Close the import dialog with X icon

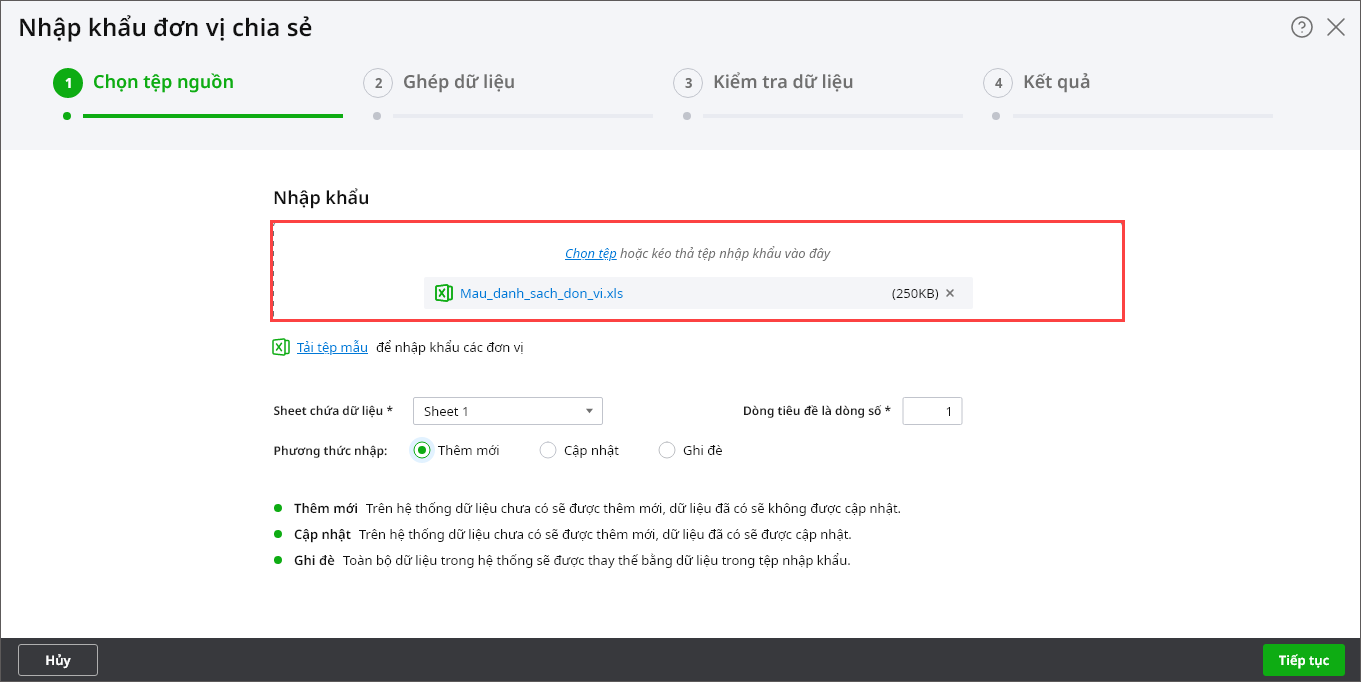point(1336,28)
